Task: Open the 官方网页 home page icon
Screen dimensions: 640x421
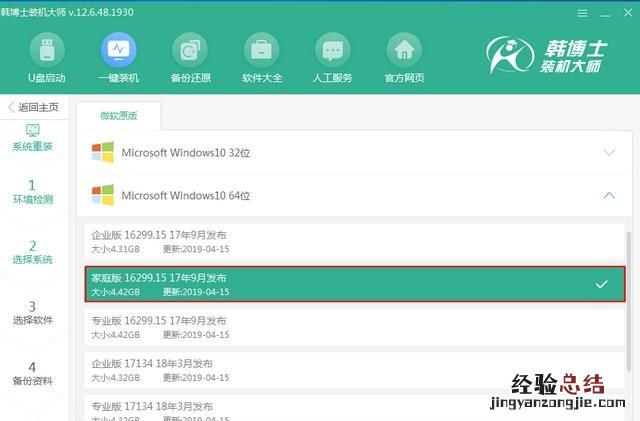Action: point(404,50)
